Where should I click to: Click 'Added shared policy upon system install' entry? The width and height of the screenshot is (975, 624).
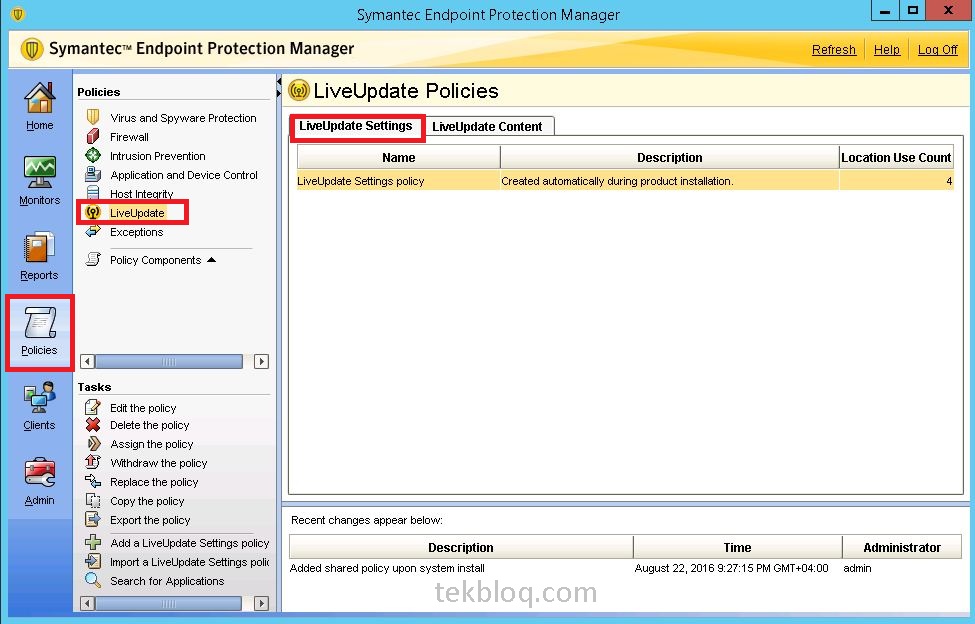point(387,568)
